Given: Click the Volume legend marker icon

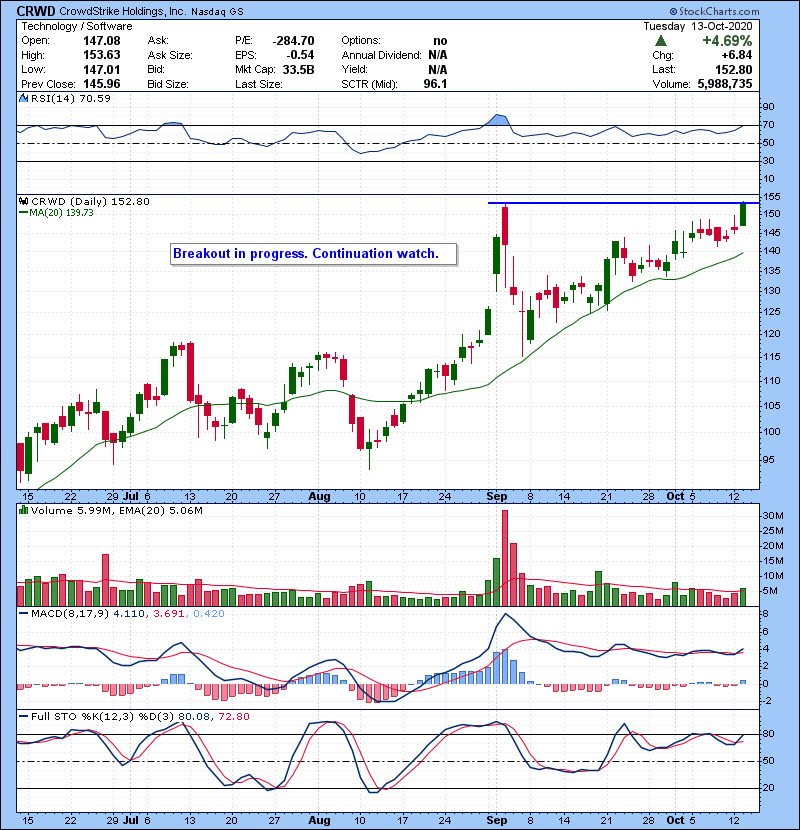Looking at the screenshot, I should tap(24, 512).
